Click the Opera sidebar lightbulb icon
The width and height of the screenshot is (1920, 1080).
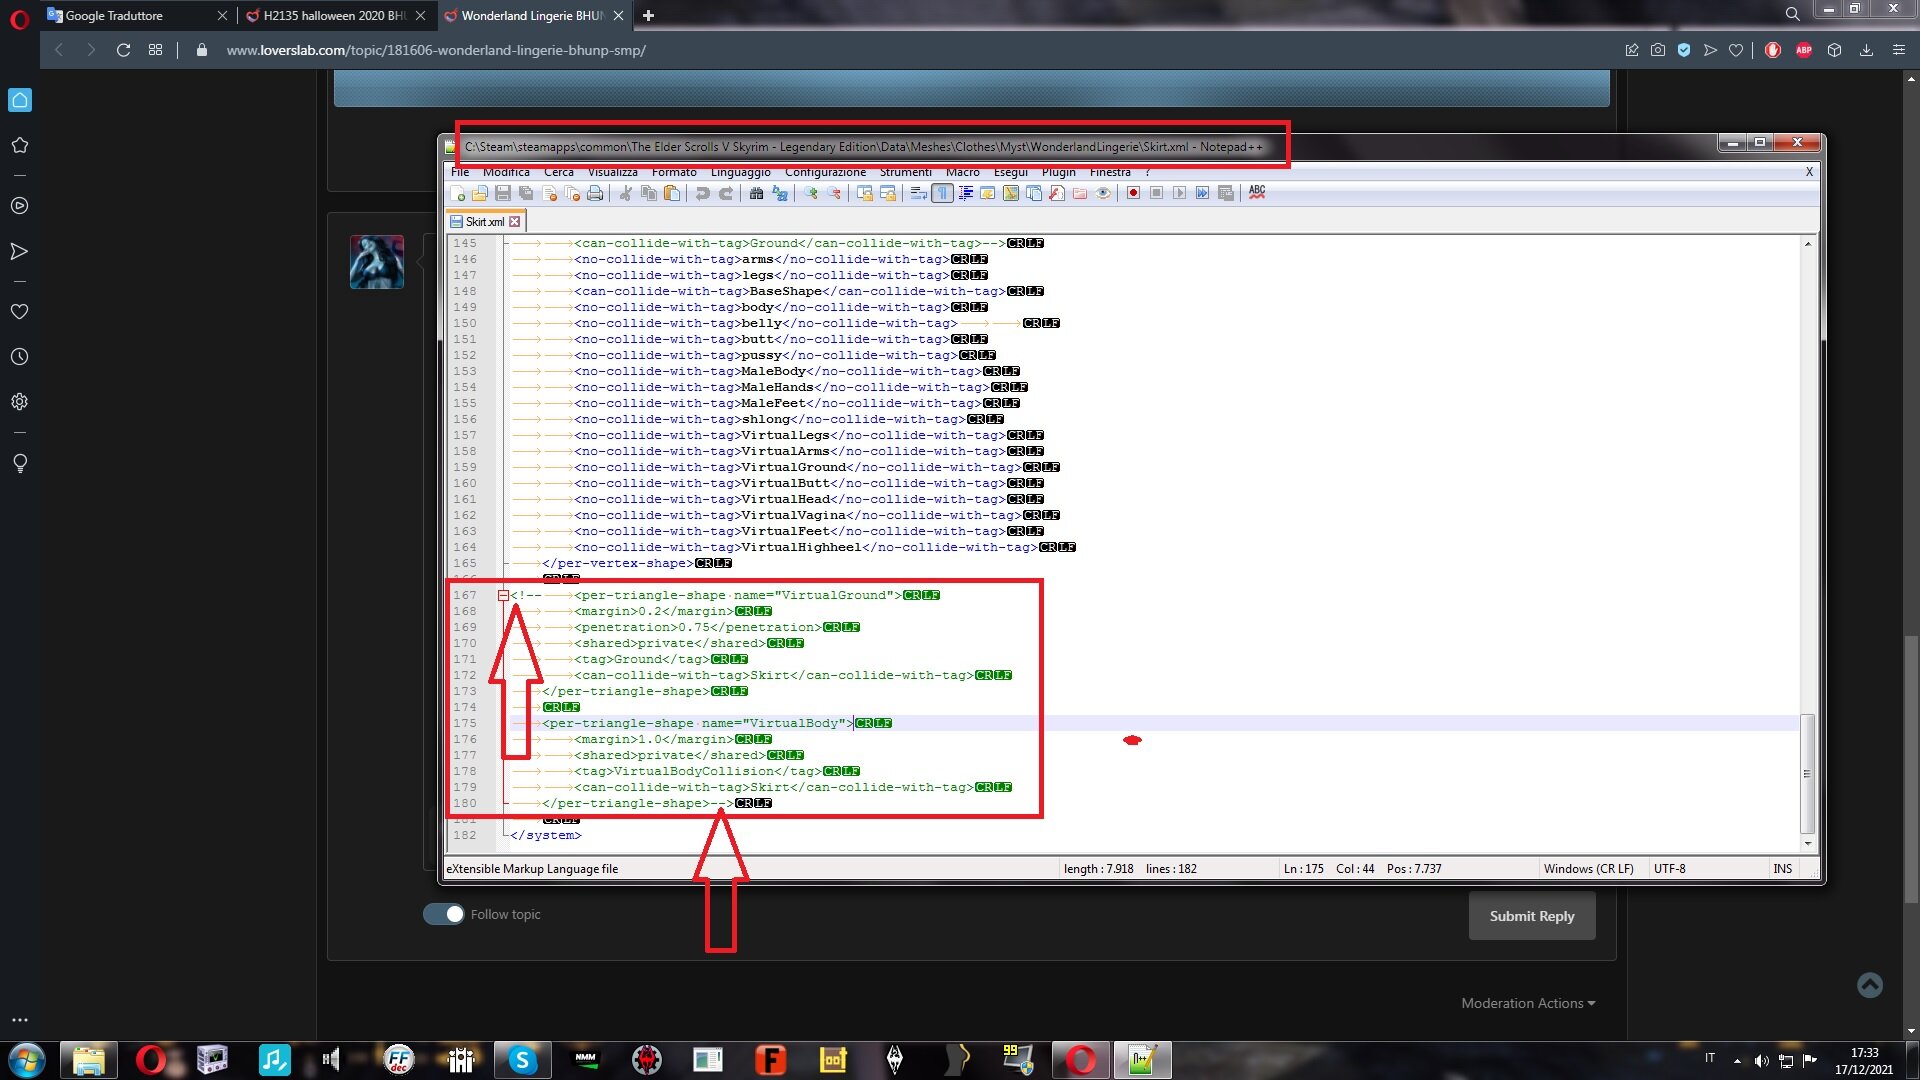(x=19, y=463)
